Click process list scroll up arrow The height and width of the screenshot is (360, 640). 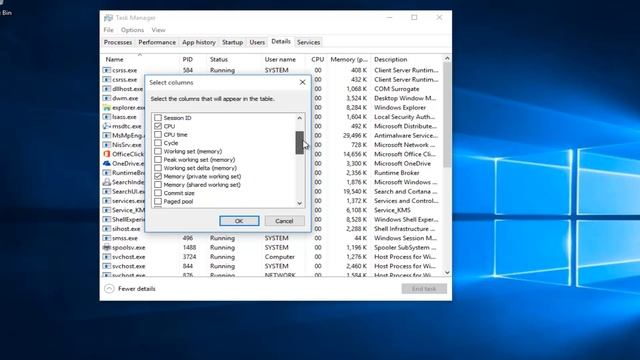447,58
